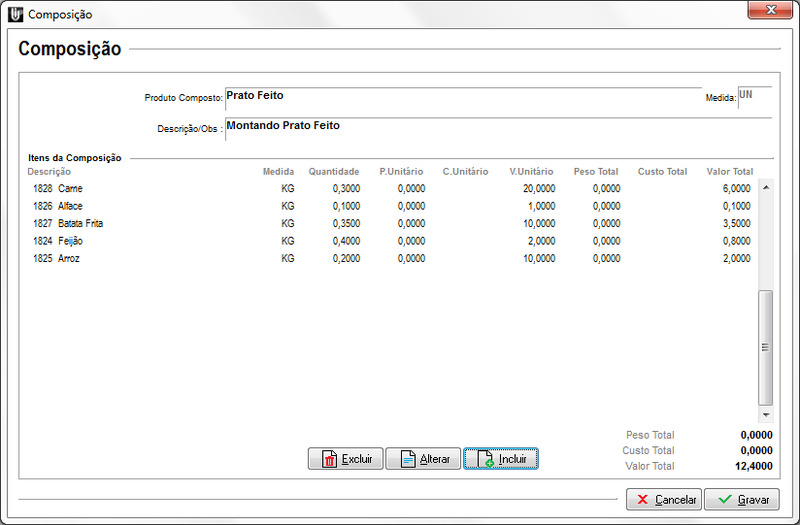Click the application icon in title bar
This screenshot has height=525, width=800.
point(15,14)
